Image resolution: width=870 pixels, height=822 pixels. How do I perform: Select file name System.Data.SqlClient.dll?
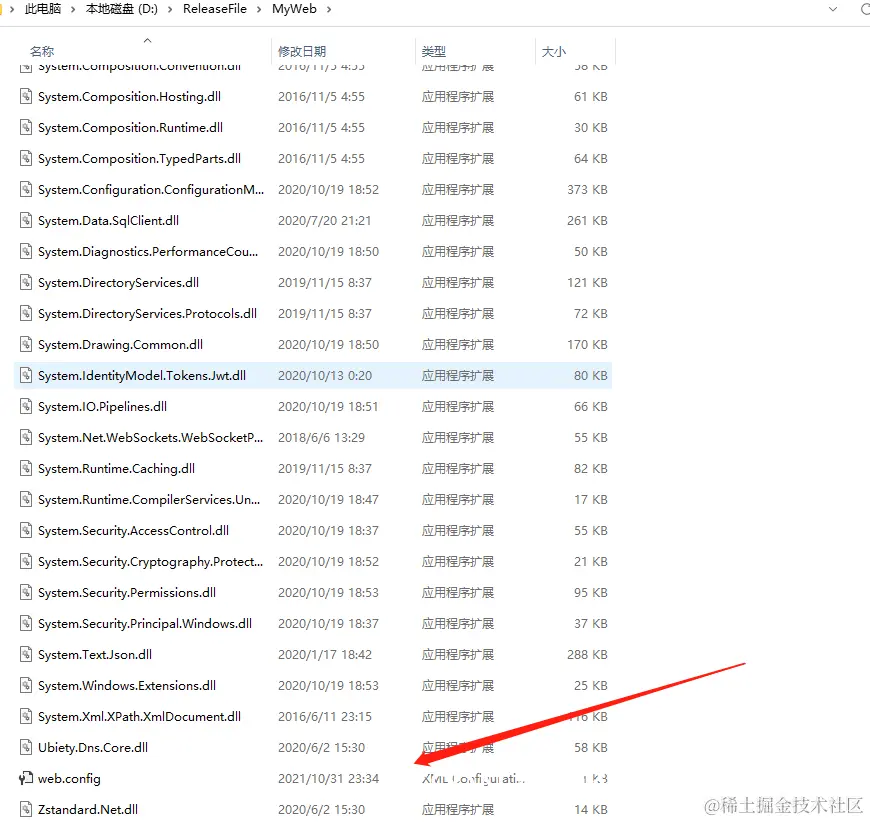(x=108, y=221)
